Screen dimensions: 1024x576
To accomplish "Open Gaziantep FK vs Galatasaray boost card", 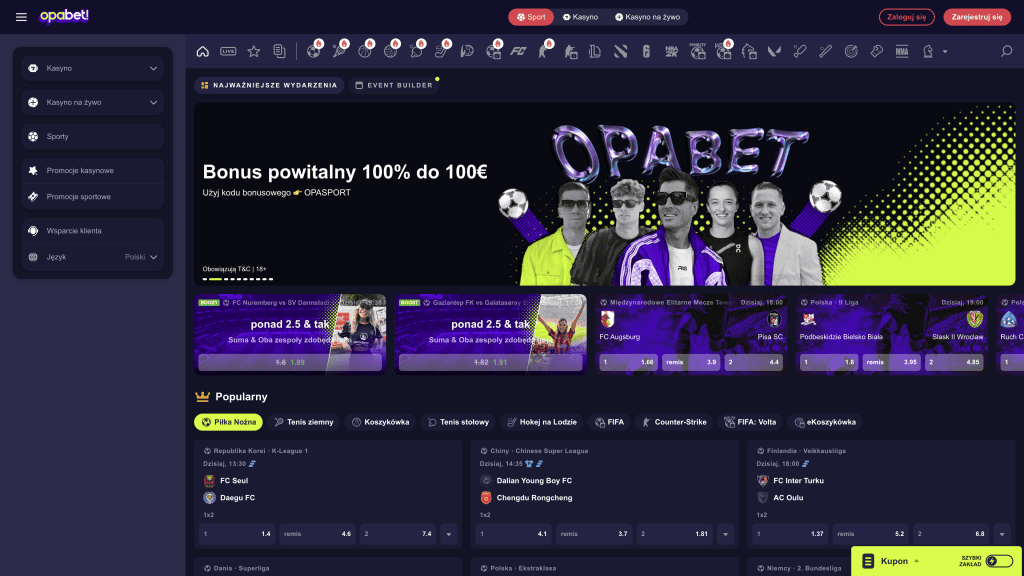I will click(490, 334).
